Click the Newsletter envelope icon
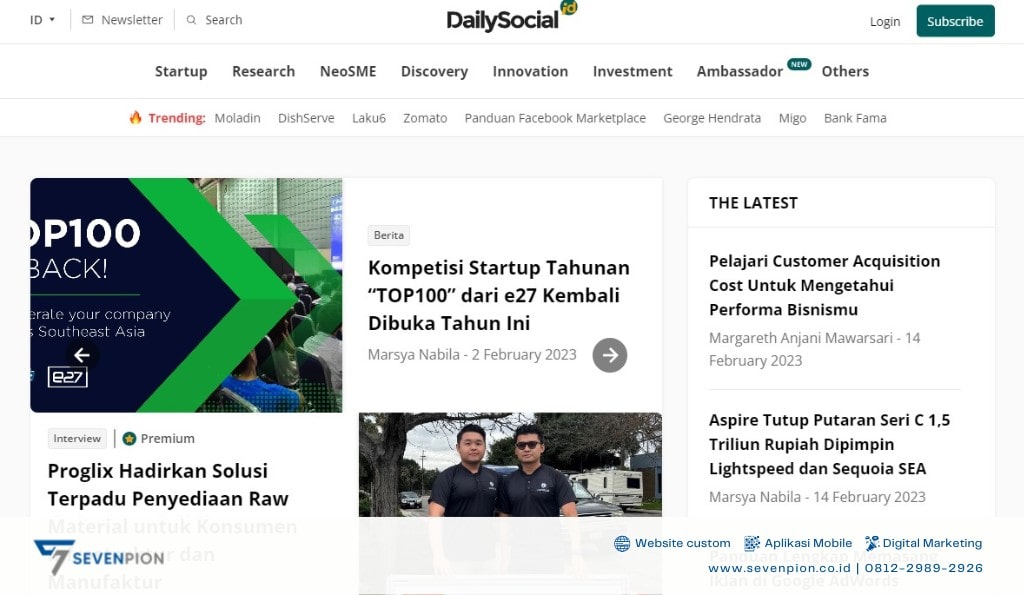Image resolution: width=1024 pixels, height=595 pixels. (88, 20)
